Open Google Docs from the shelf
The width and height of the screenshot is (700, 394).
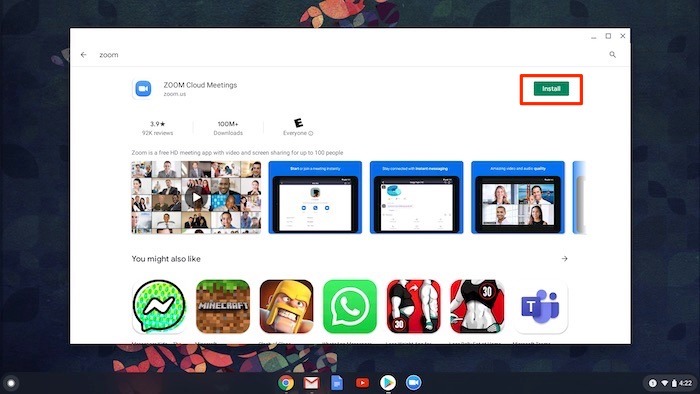[x=337, y=383]
